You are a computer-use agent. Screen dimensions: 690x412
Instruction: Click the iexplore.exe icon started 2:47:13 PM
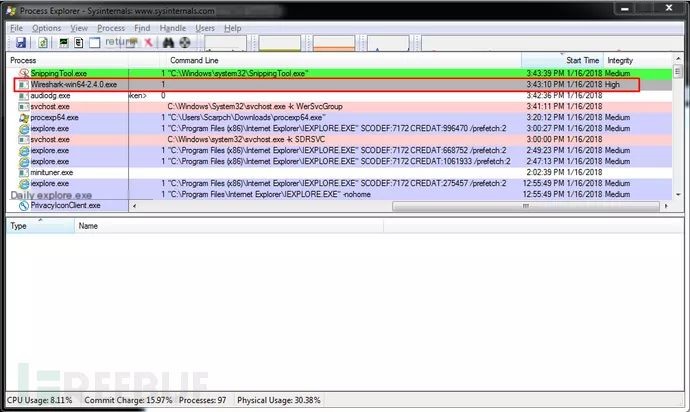[x=24, y=162]
